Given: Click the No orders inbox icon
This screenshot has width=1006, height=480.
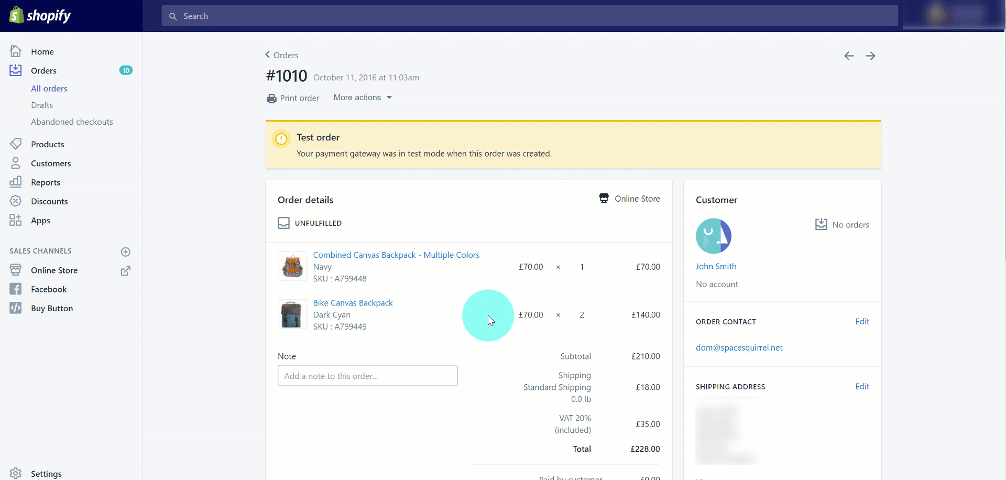Looking at the screenshot, I should tap(821, 225).
